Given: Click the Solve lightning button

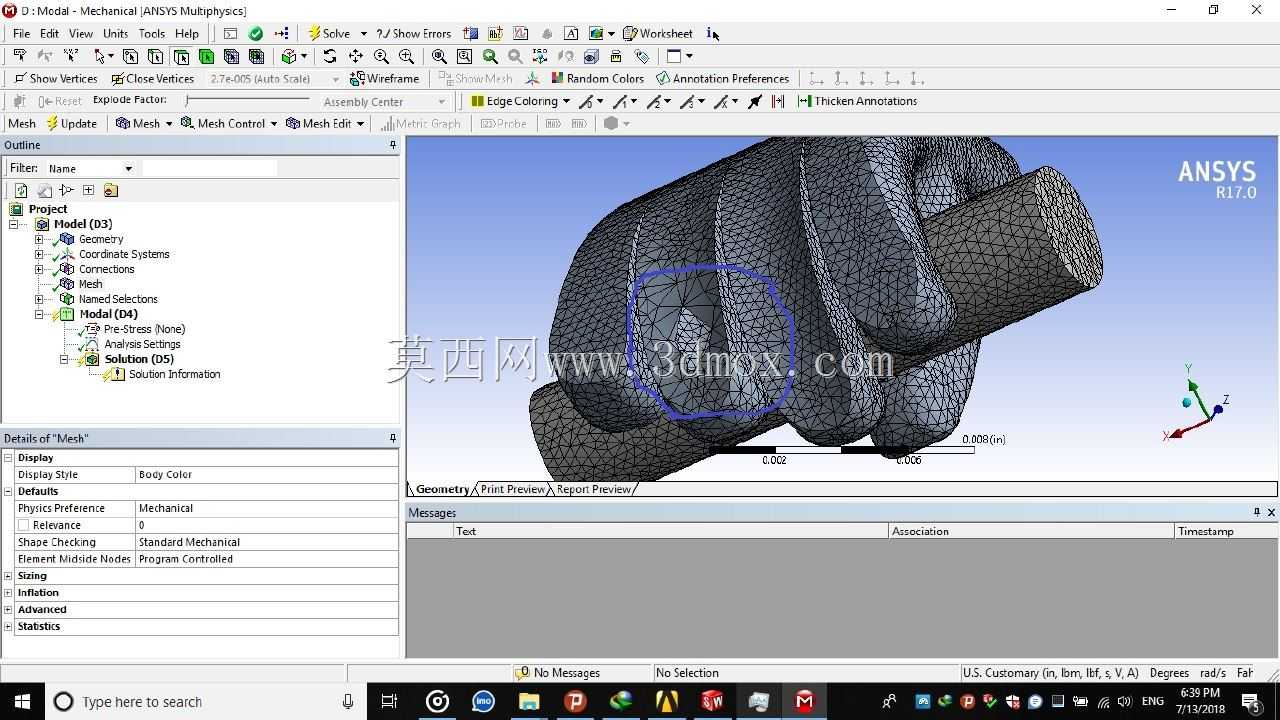Looking at the screenshot, I should (x=329, y=33).
